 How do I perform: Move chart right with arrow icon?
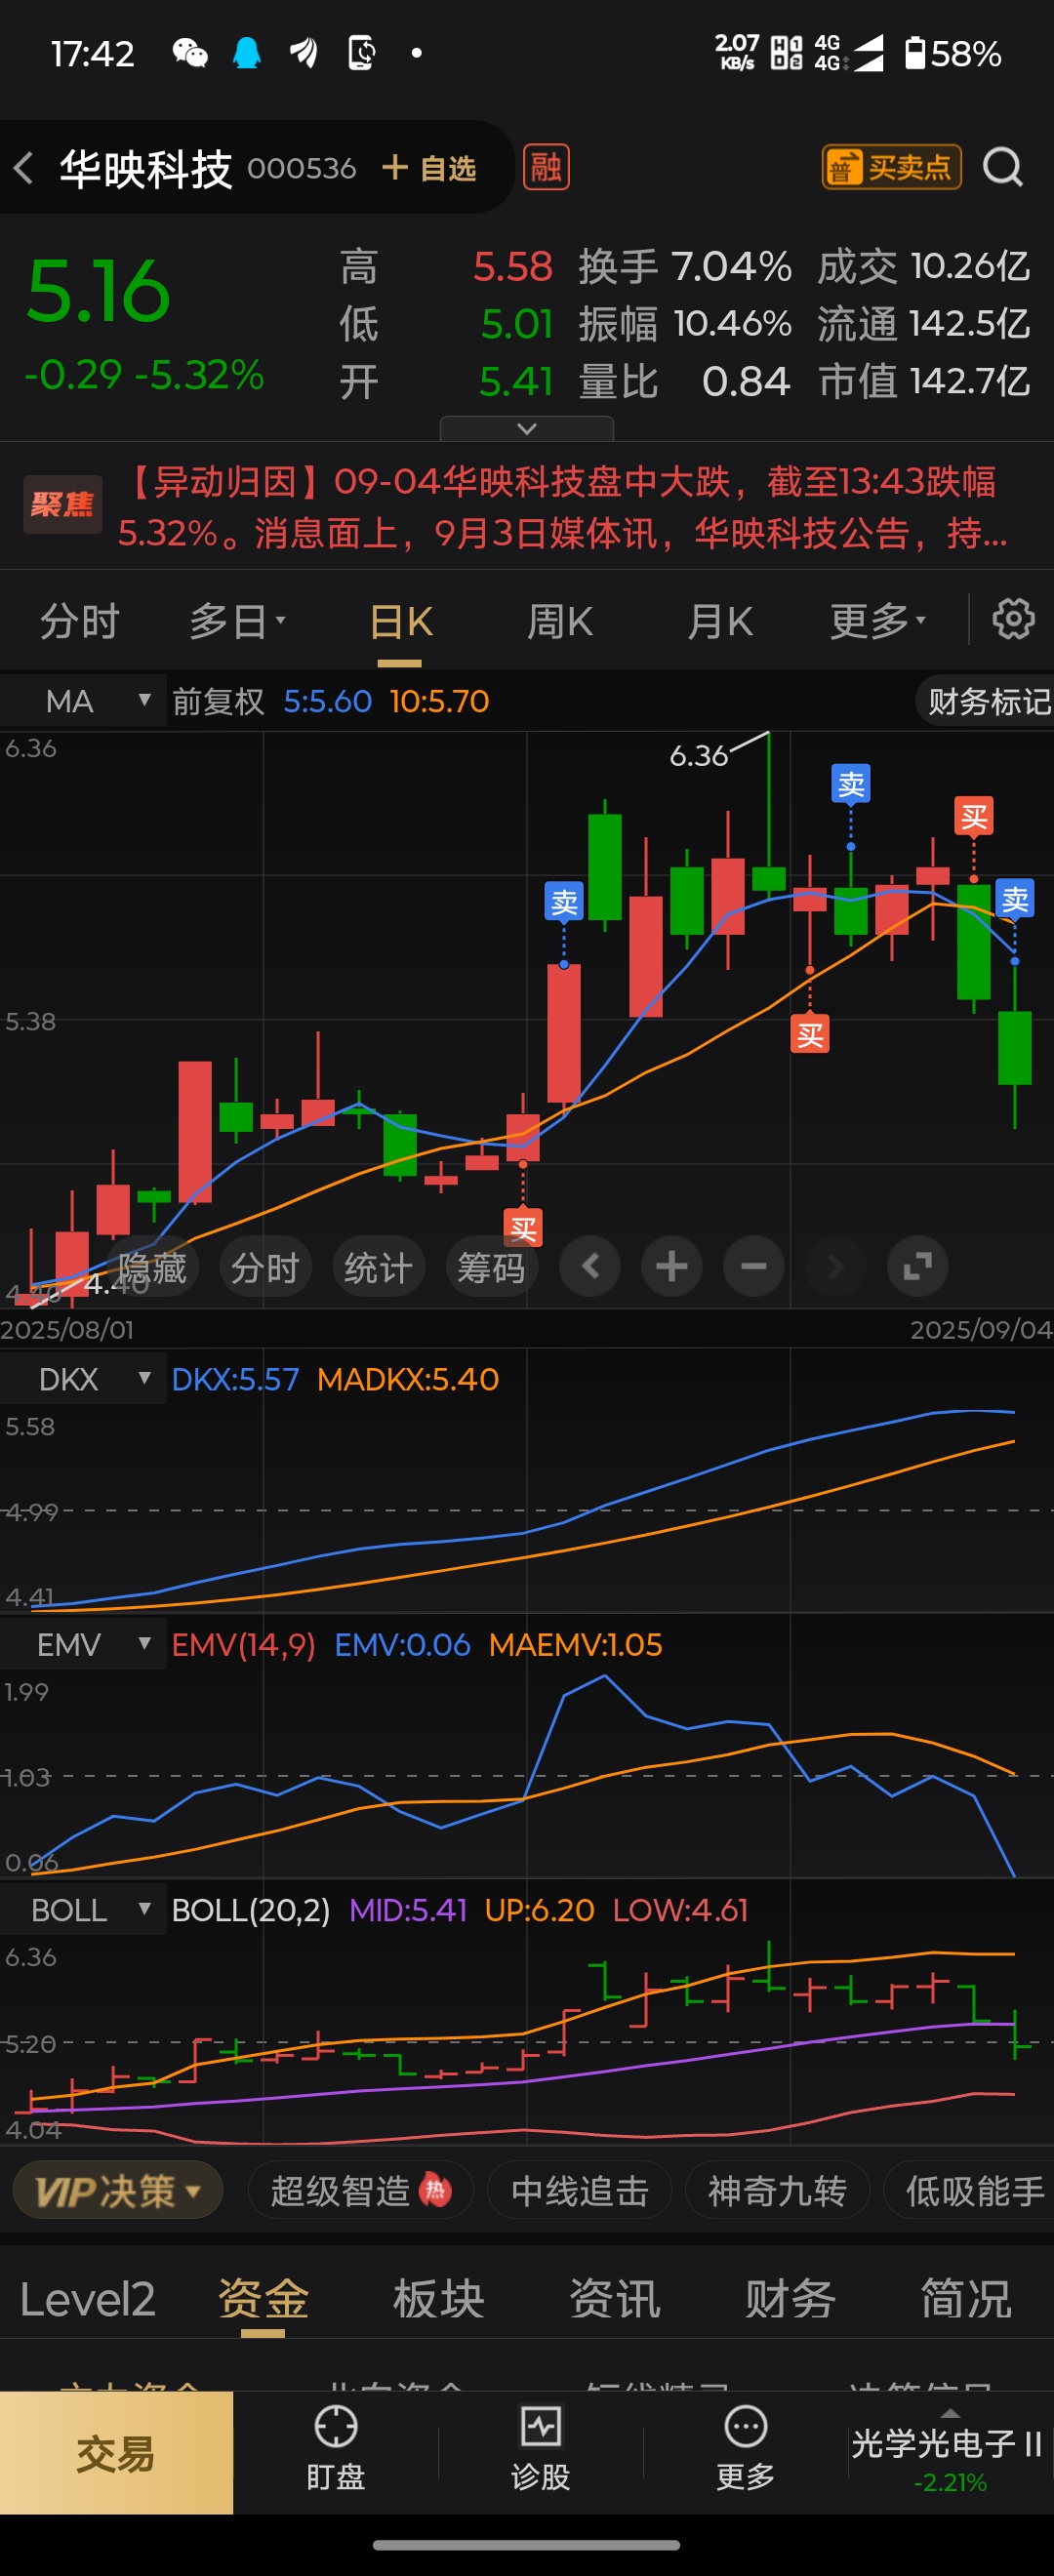click(836, 1266)
